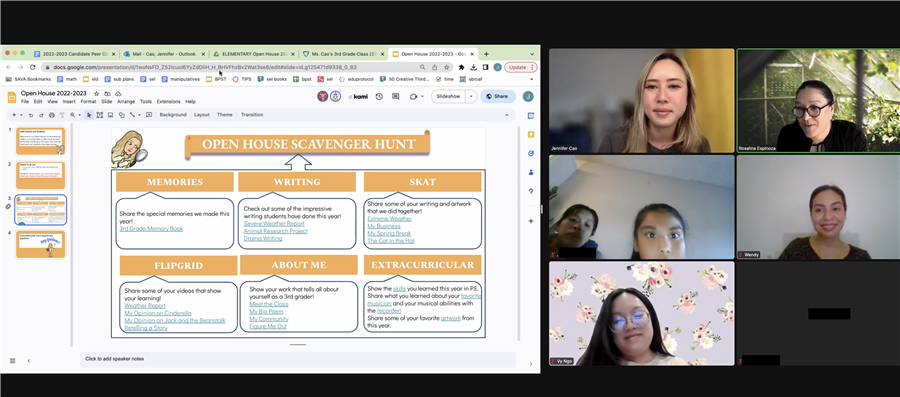
Task: Click the print icon in toolbar
Action: pyautogui.click(x=51, y=115)
